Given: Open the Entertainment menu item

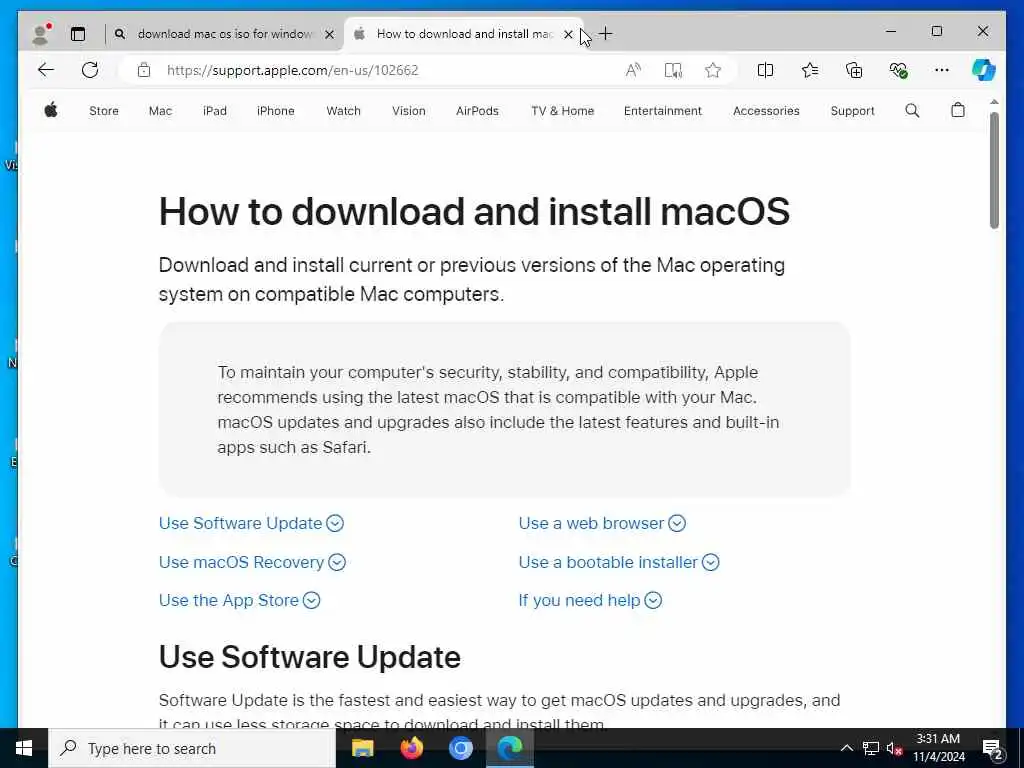Looking at the screenshot, I should coord(663,111).
